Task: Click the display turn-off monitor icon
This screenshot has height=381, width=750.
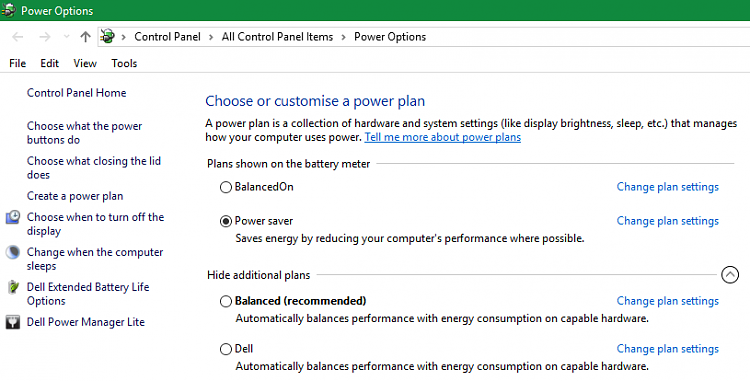Action: (13, 217)
